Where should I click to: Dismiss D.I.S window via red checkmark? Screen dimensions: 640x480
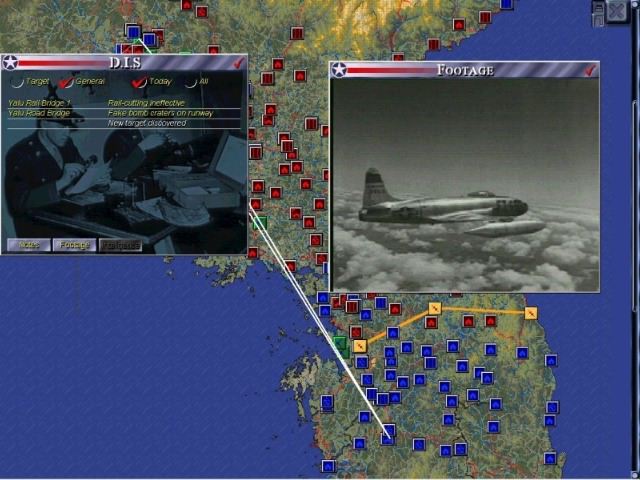pyautogui.click(x=238, y=63)
